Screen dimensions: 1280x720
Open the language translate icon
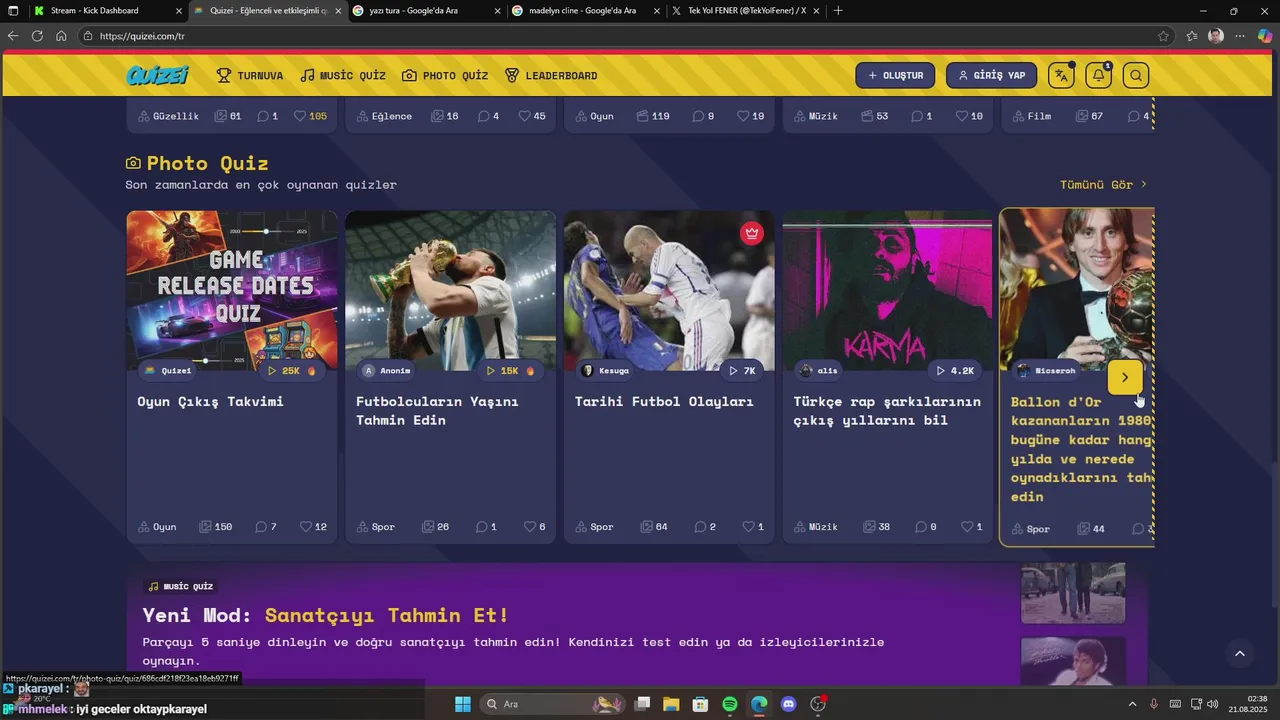(x=1061, y=75)
